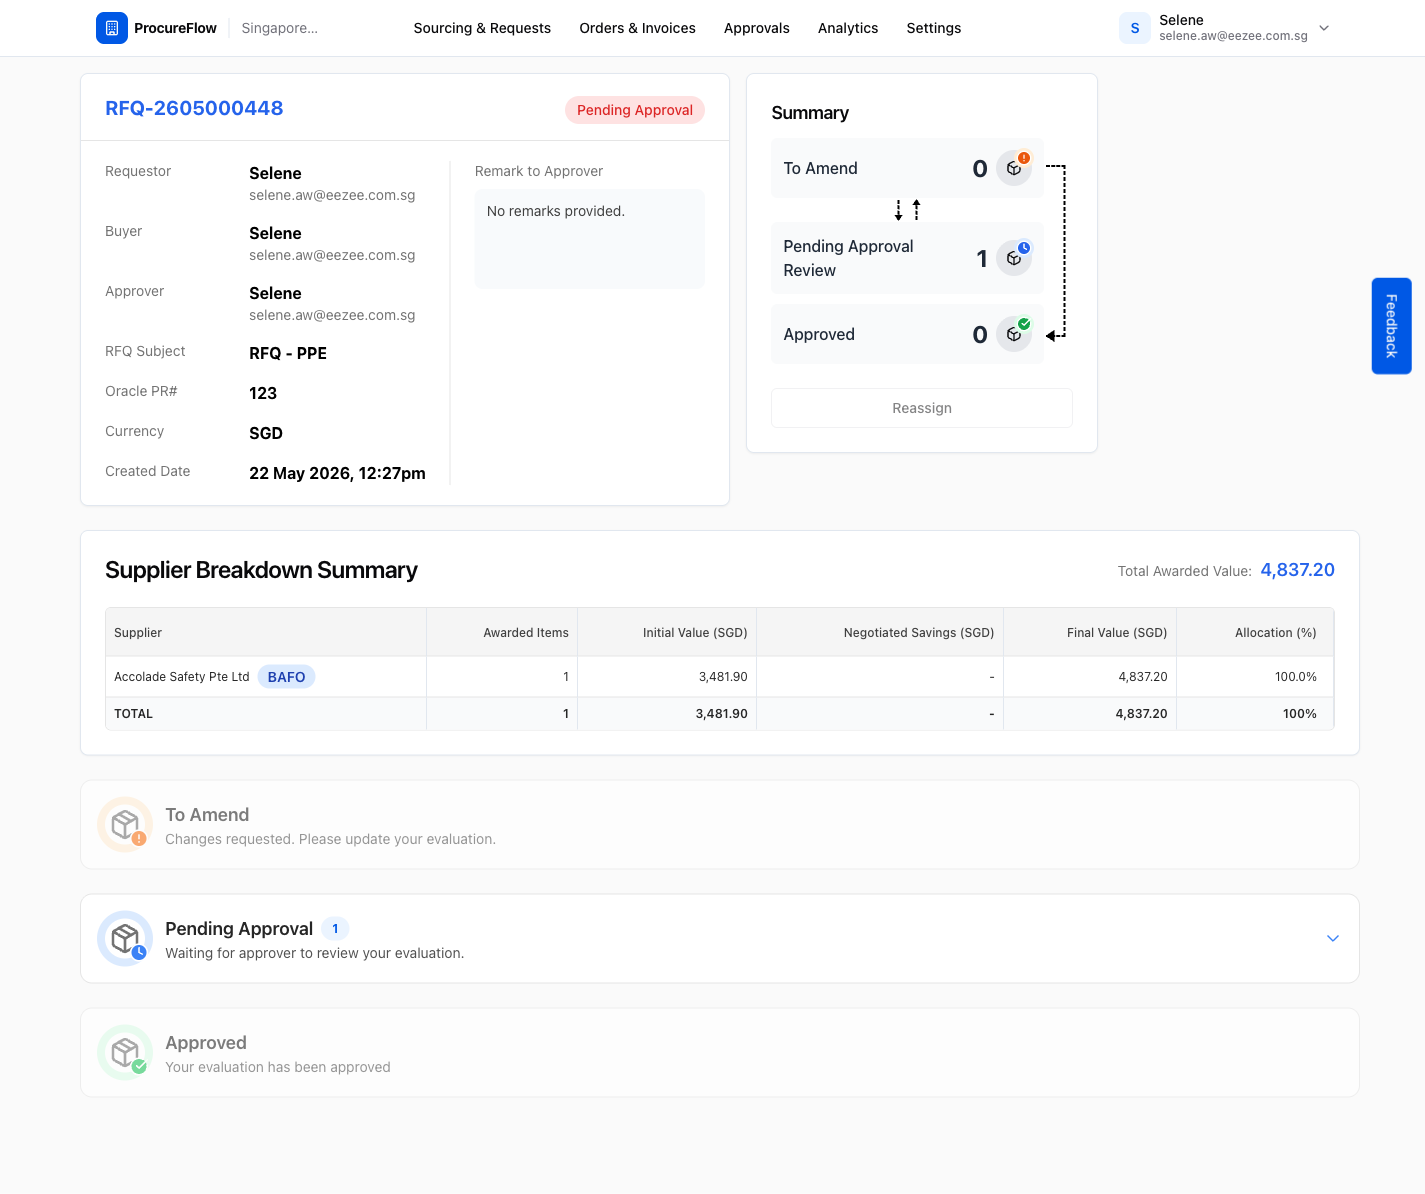Click the Supplier Breakdown Summary heading
1425x1194 pixels.
tap(261, 570)
